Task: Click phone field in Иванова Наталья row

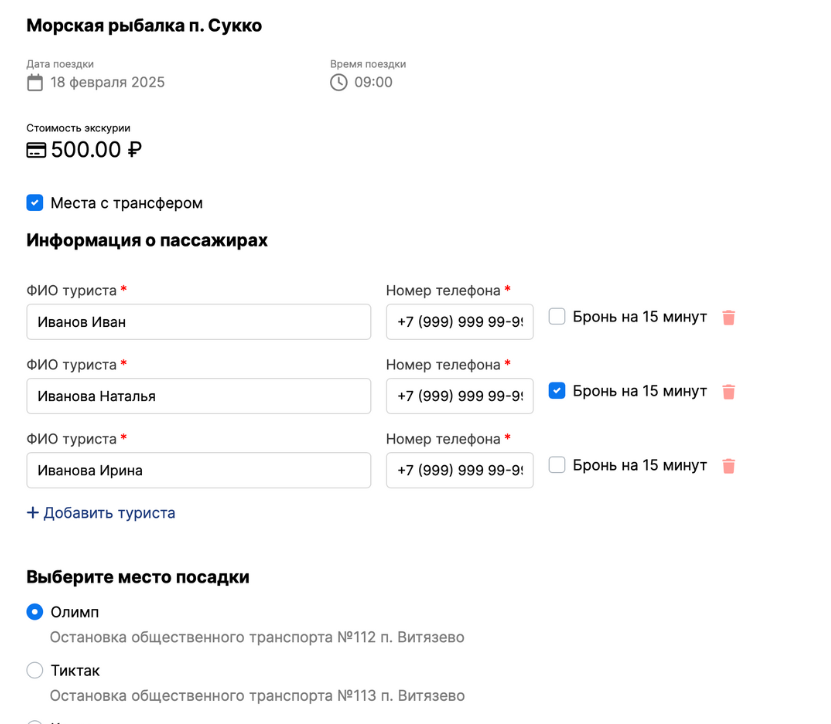Action: (459, 396)
